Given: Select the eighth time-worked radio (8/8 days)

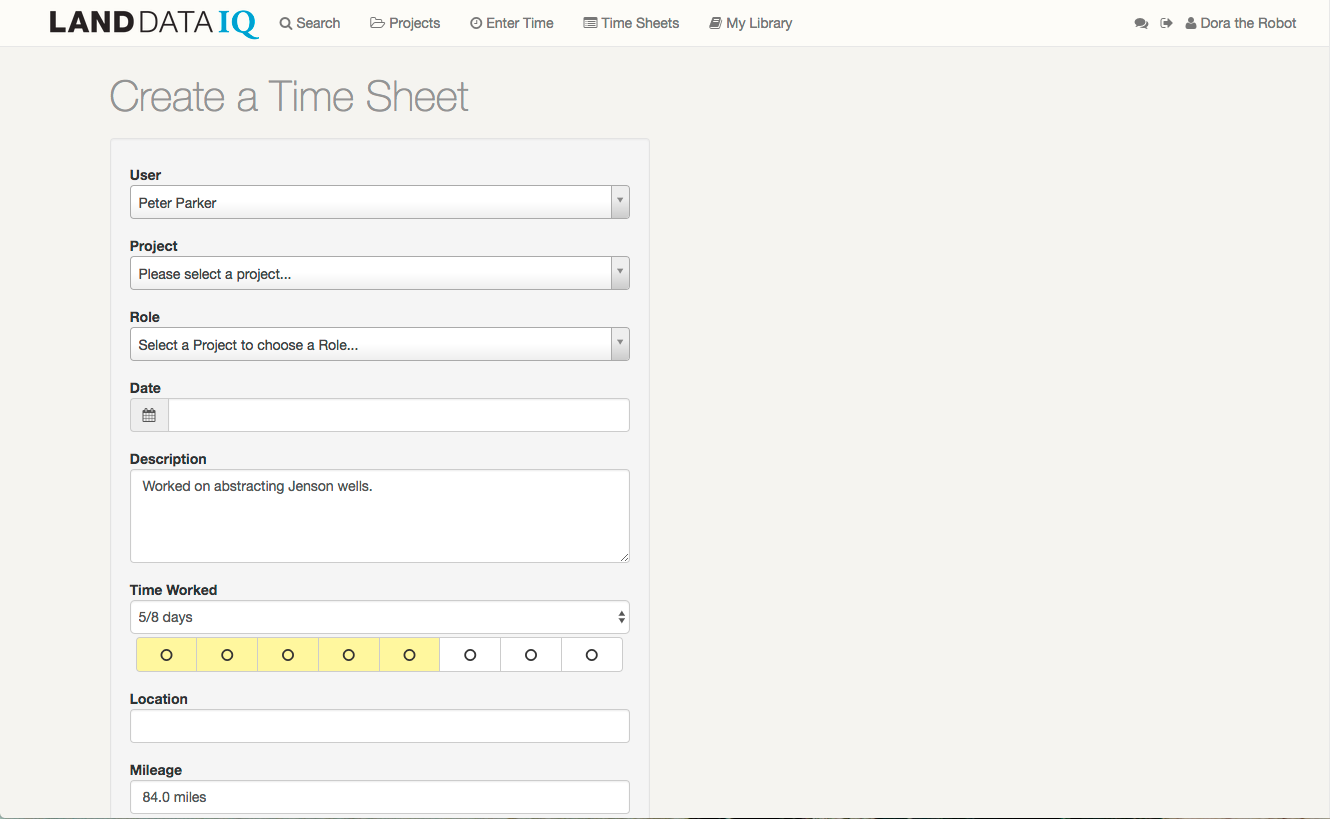Looking at the screenshot, I should [x=592, y=655].
